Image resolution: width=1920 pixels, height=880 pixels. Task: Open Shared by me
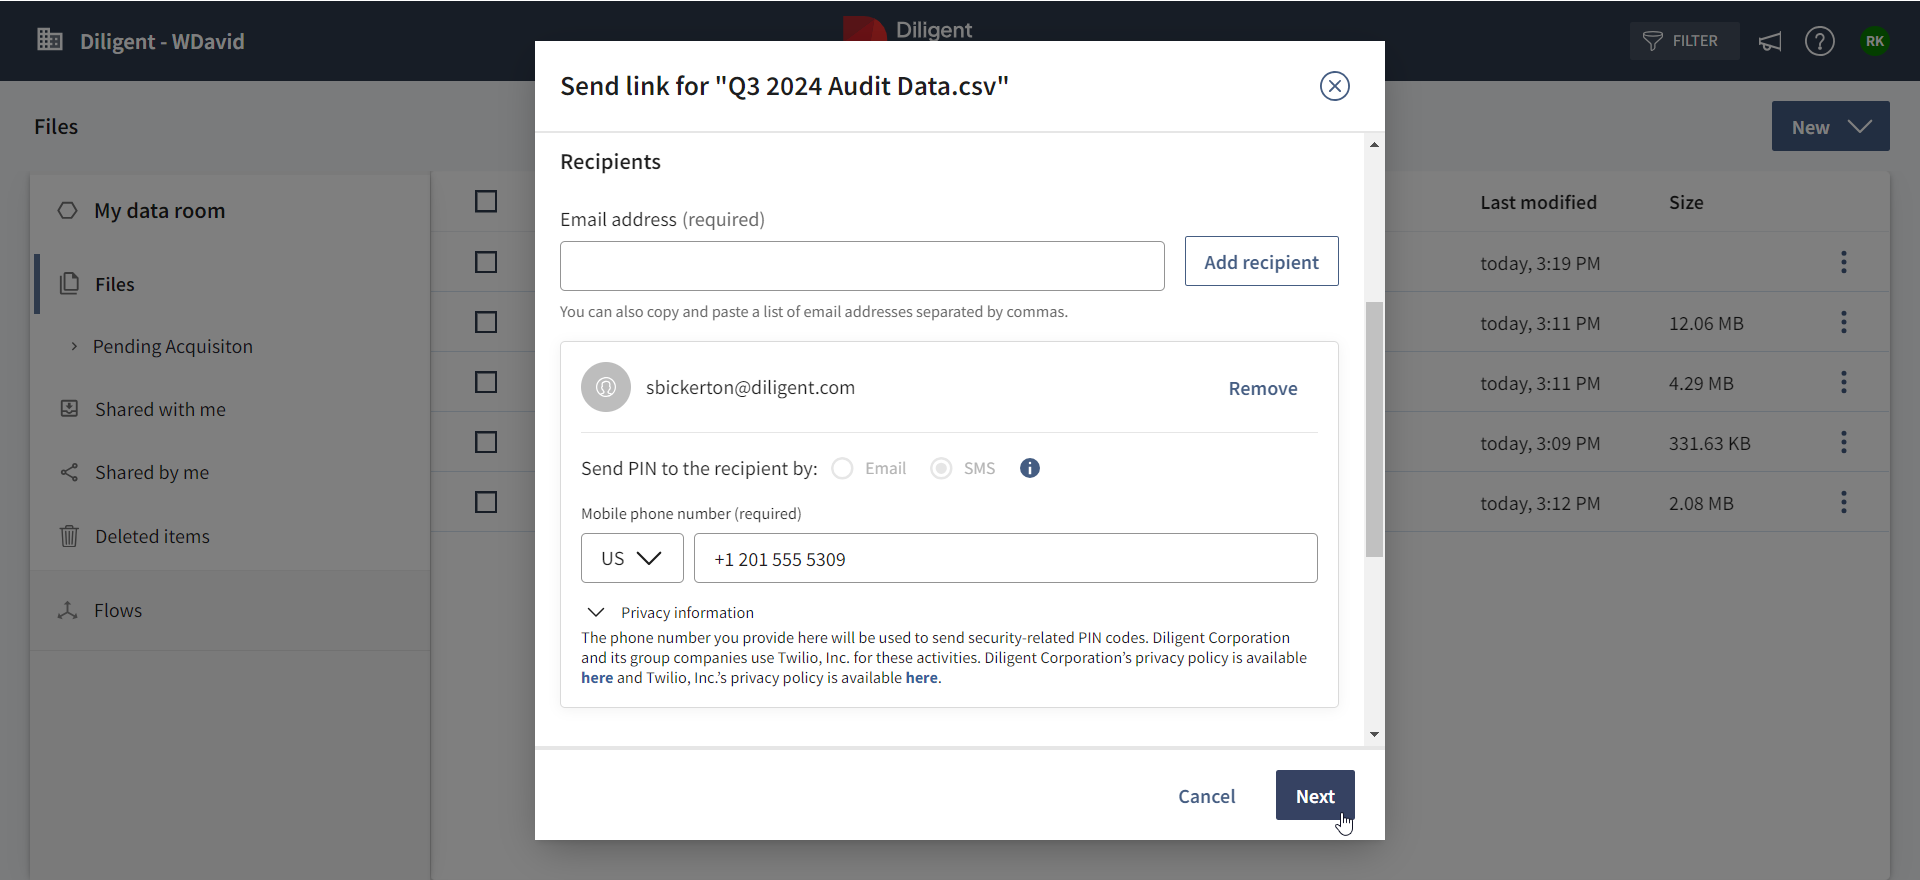[152, 472]
